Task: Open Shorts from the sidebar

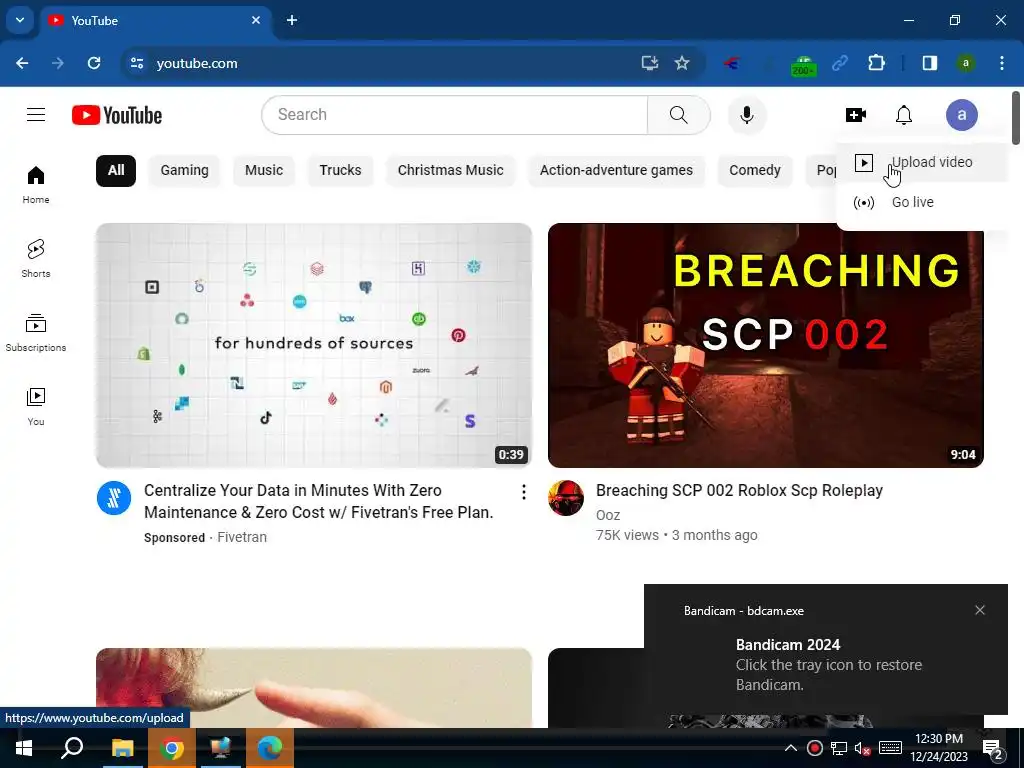Action: point(36,259)
